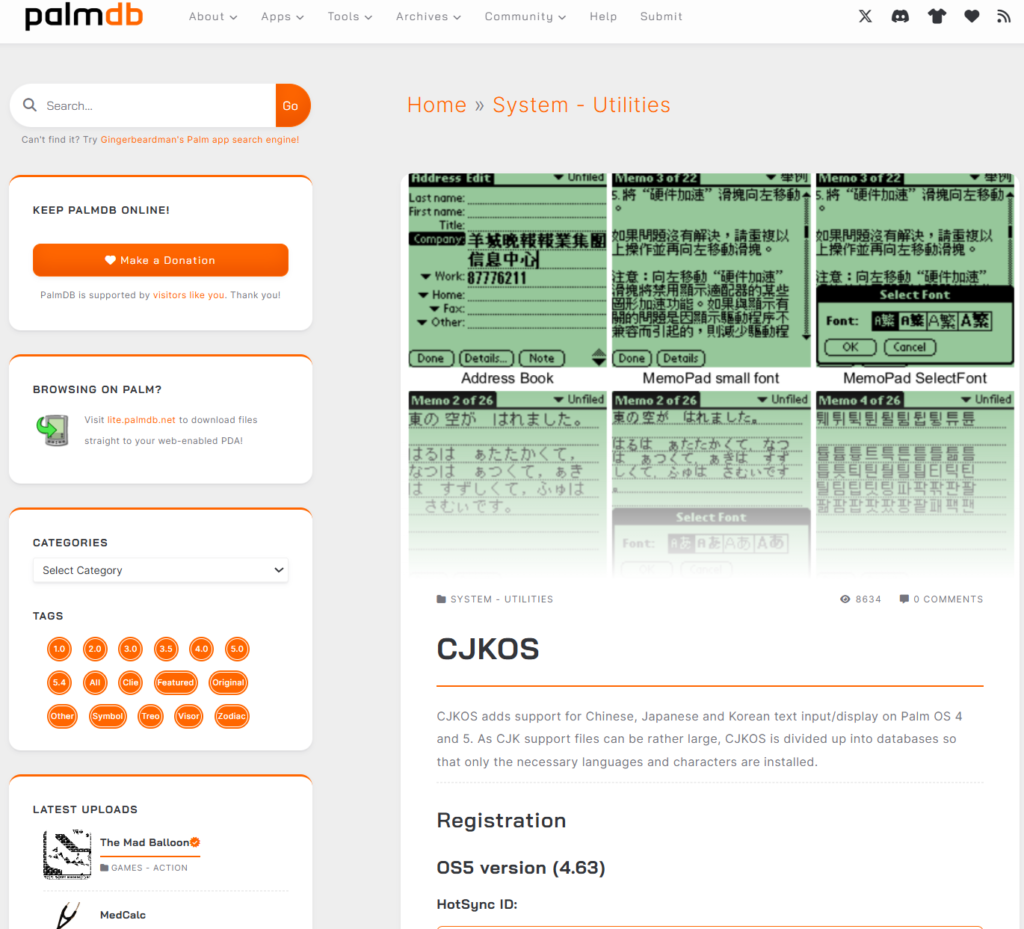
Task: Click the CJKOS title heading
Action: (488, 649)
